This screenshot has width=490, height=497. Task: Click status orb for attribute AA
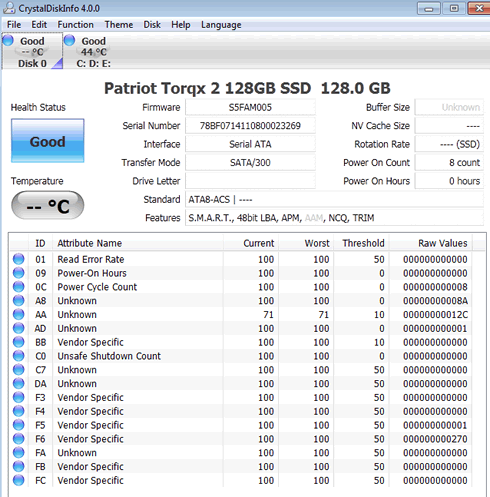coord(19,315)
